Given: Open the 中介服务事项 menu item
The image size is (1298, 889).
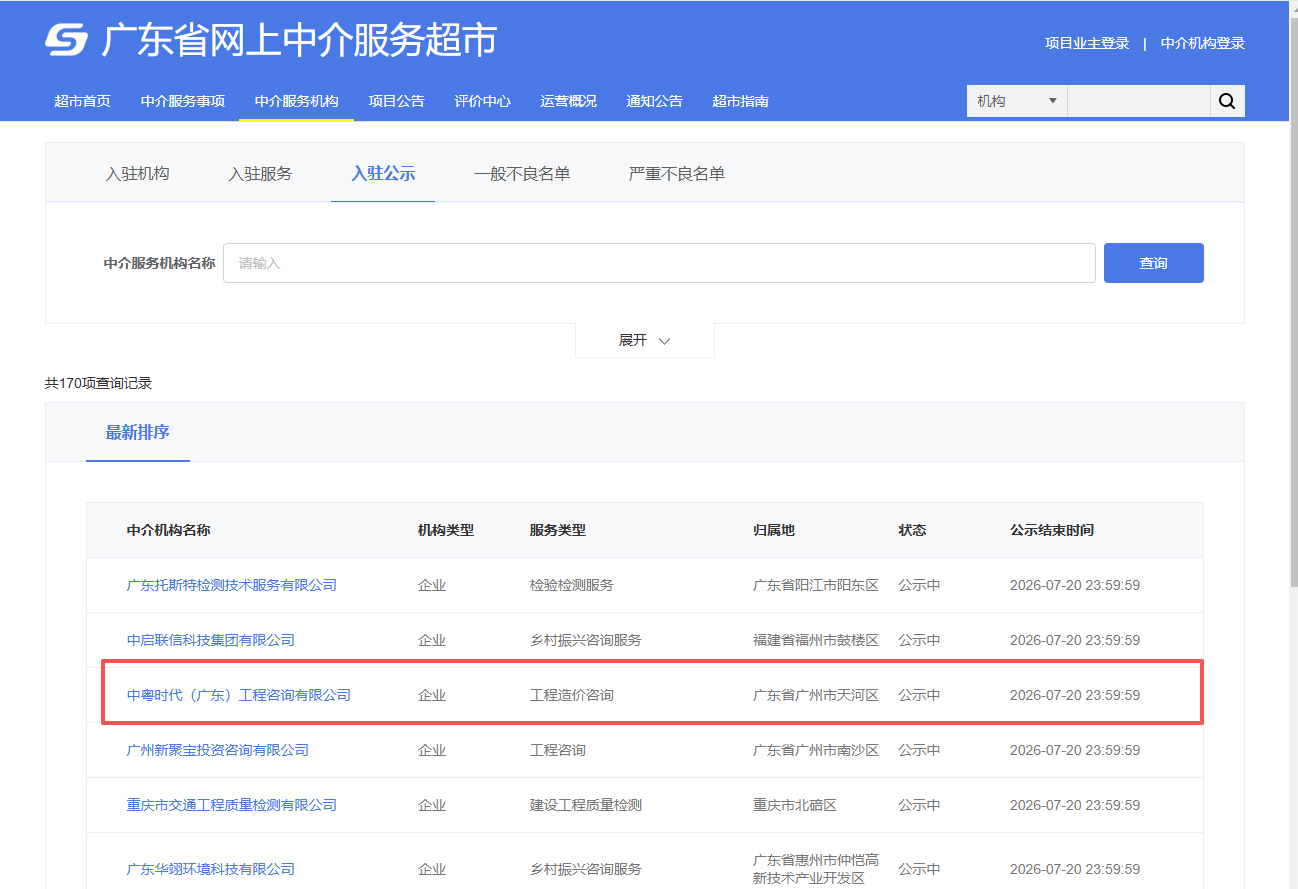Looking at the screenshot, I should [183, 101].
